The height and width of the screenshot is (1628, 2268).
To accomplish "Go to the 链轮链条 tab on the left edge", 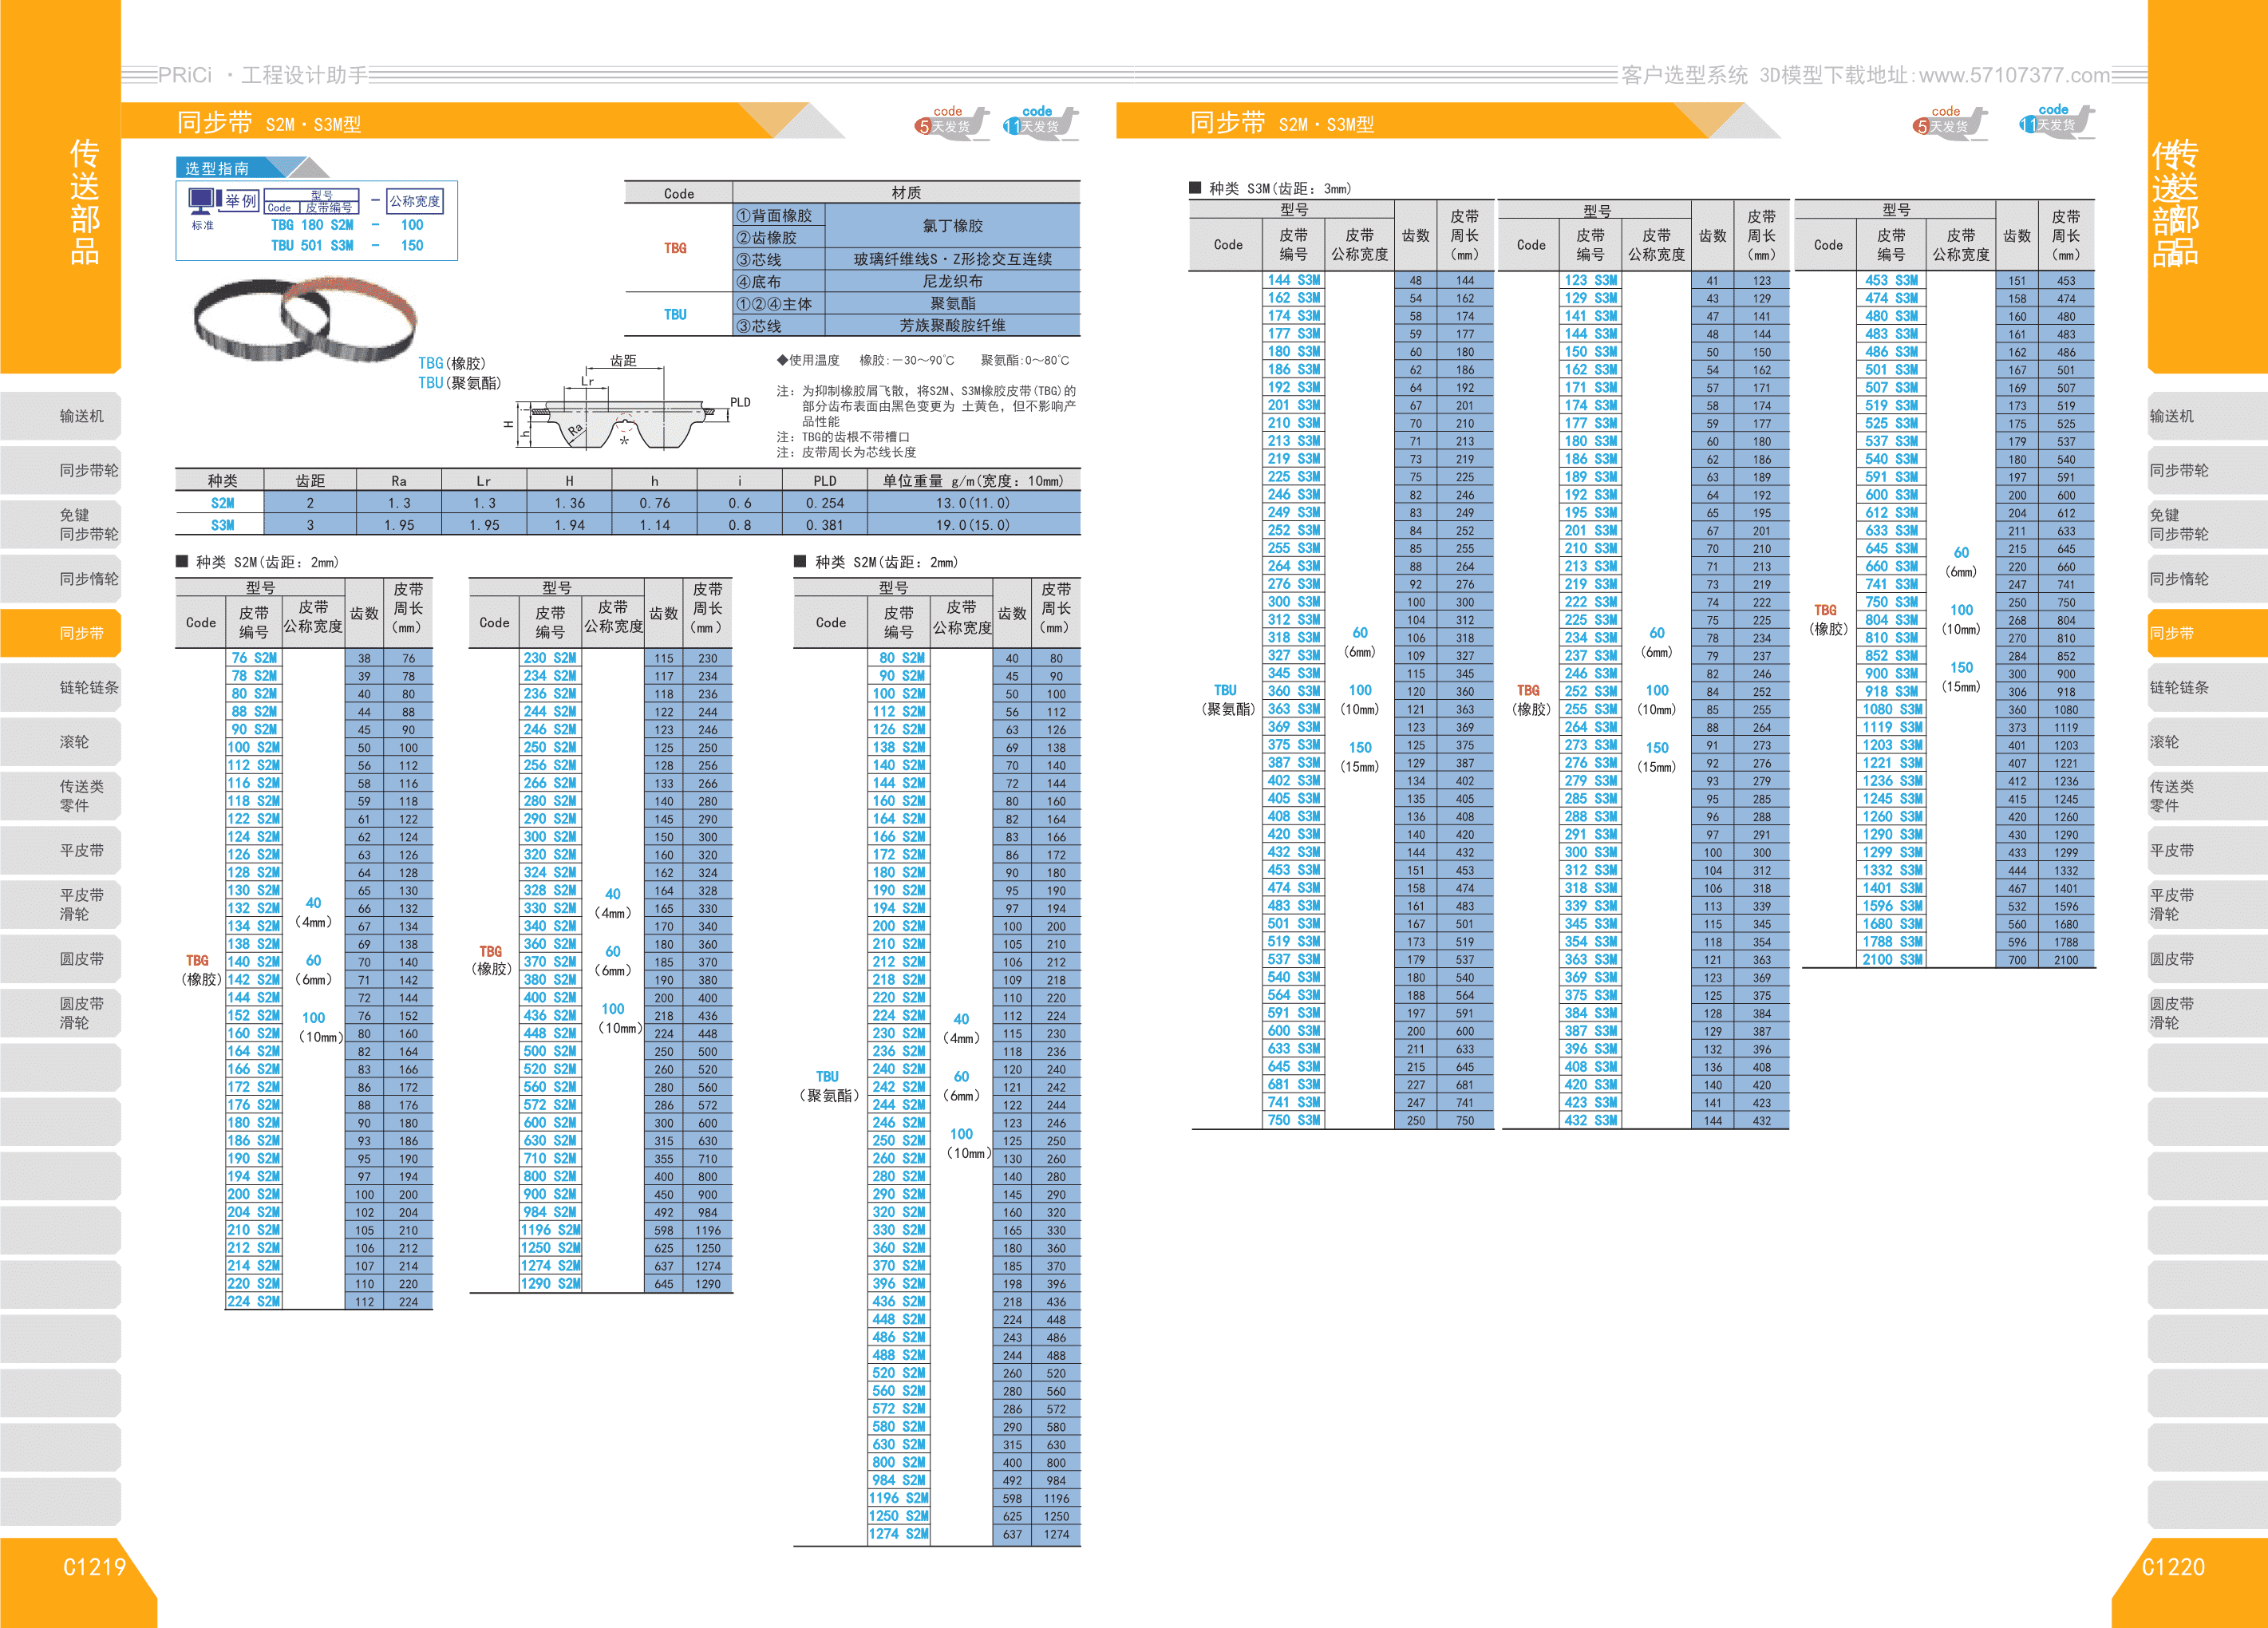I will (x=61, y=687).
